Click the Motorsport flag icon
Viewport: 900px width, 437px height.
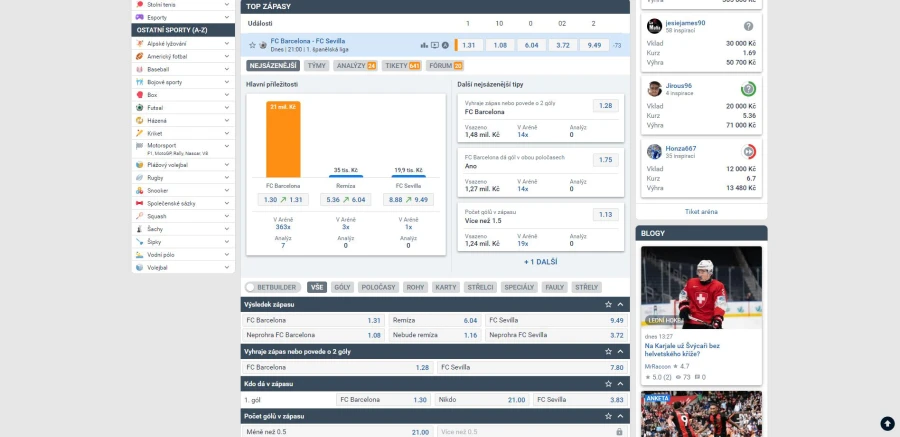click(x=139, y=146)
